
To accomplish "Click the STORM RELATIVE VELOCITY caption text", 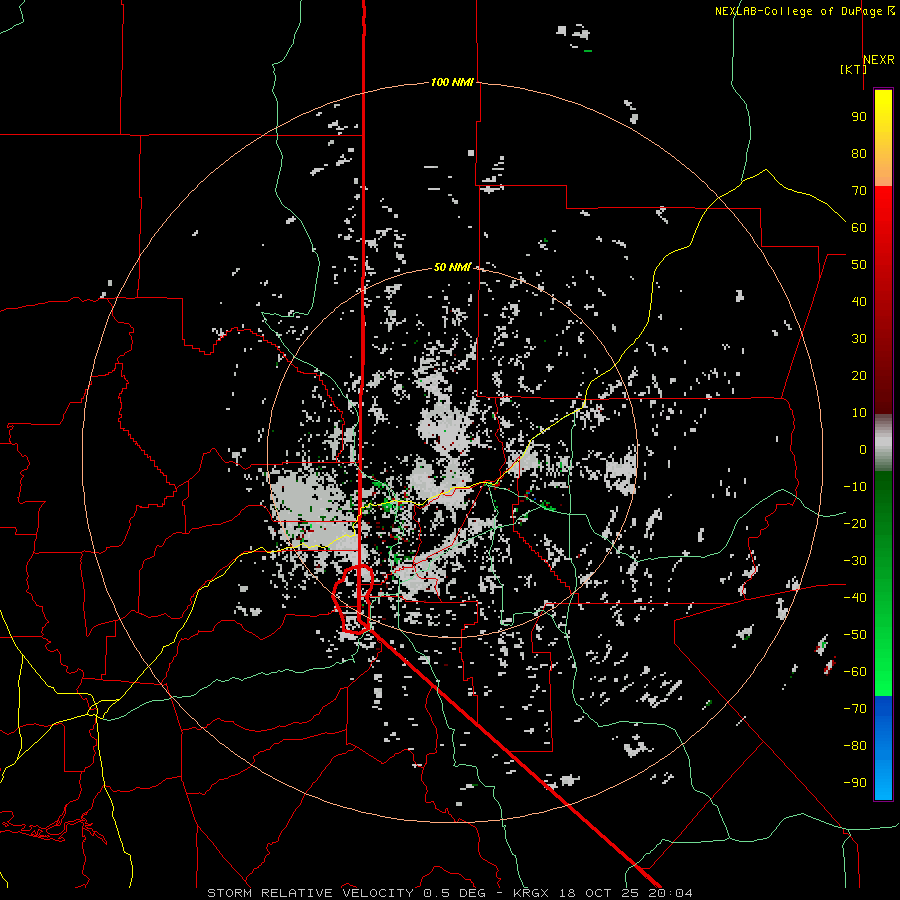I will (x=310, y=893).
